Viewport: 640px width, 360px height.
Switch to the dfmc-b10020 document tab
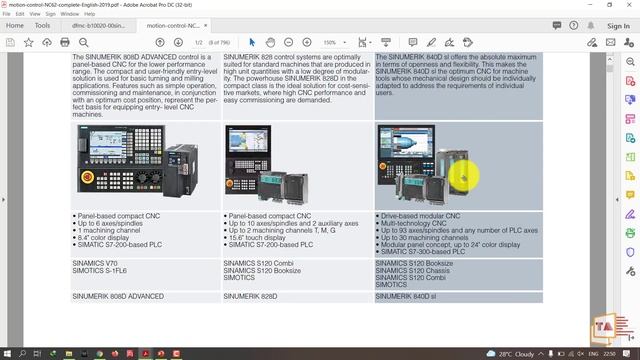click(x=98, y=25)
